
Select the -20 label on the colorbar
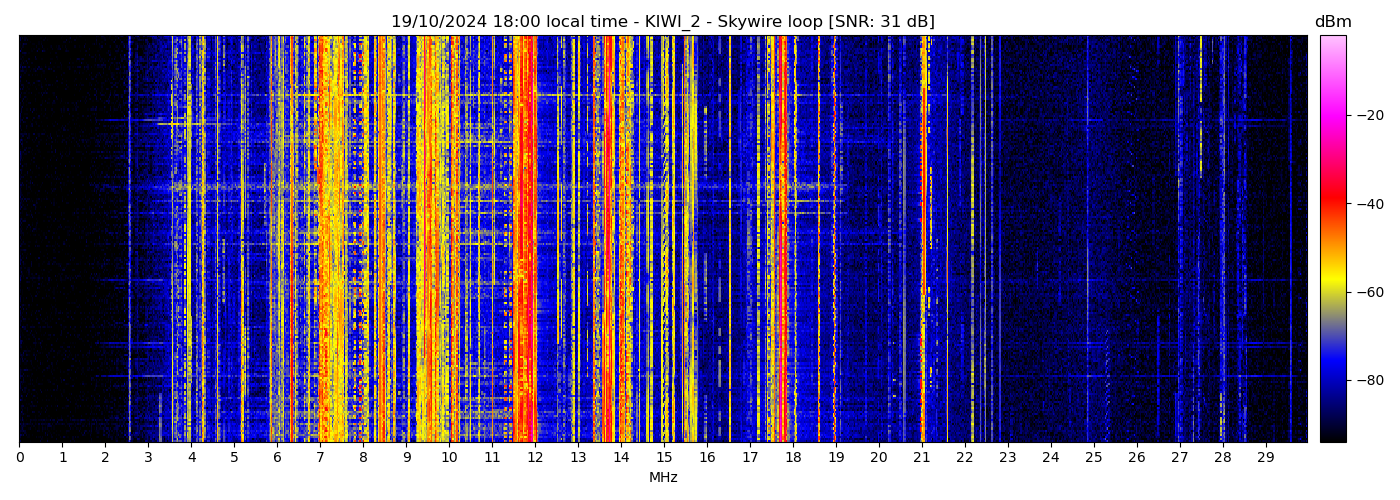[x=1369, y=115]
